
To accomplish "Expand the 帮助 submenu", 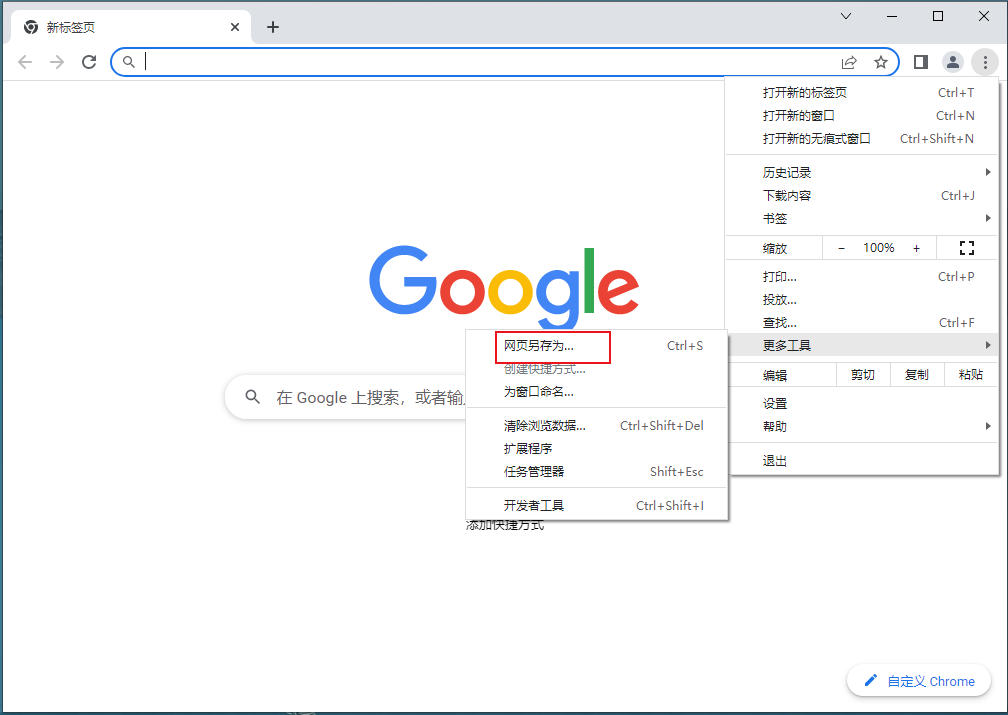I will (x=862, y=426).
